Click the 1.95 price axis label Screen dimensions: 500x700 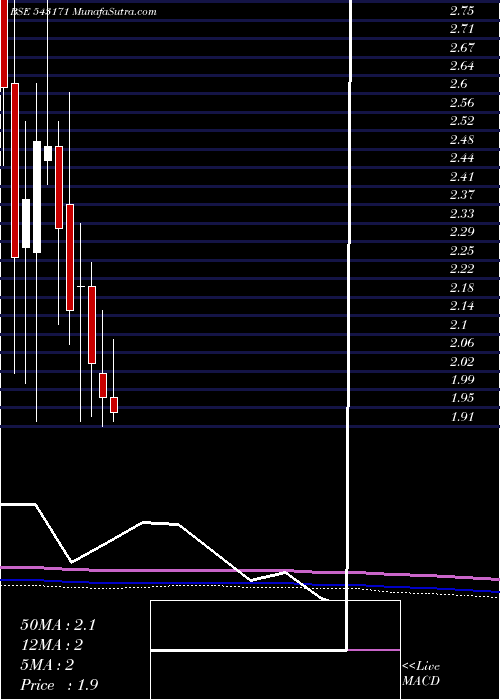click(462, 399)
